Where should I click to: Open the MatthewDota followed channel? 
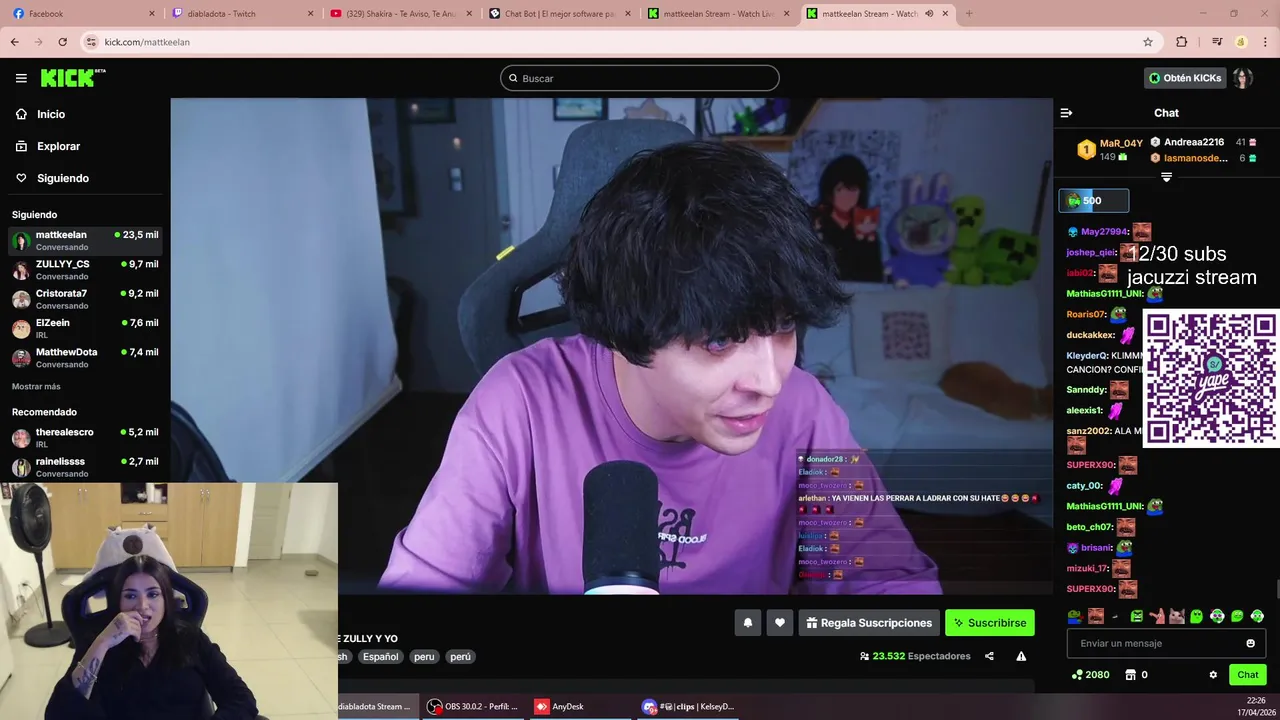(x=85, y=358)
